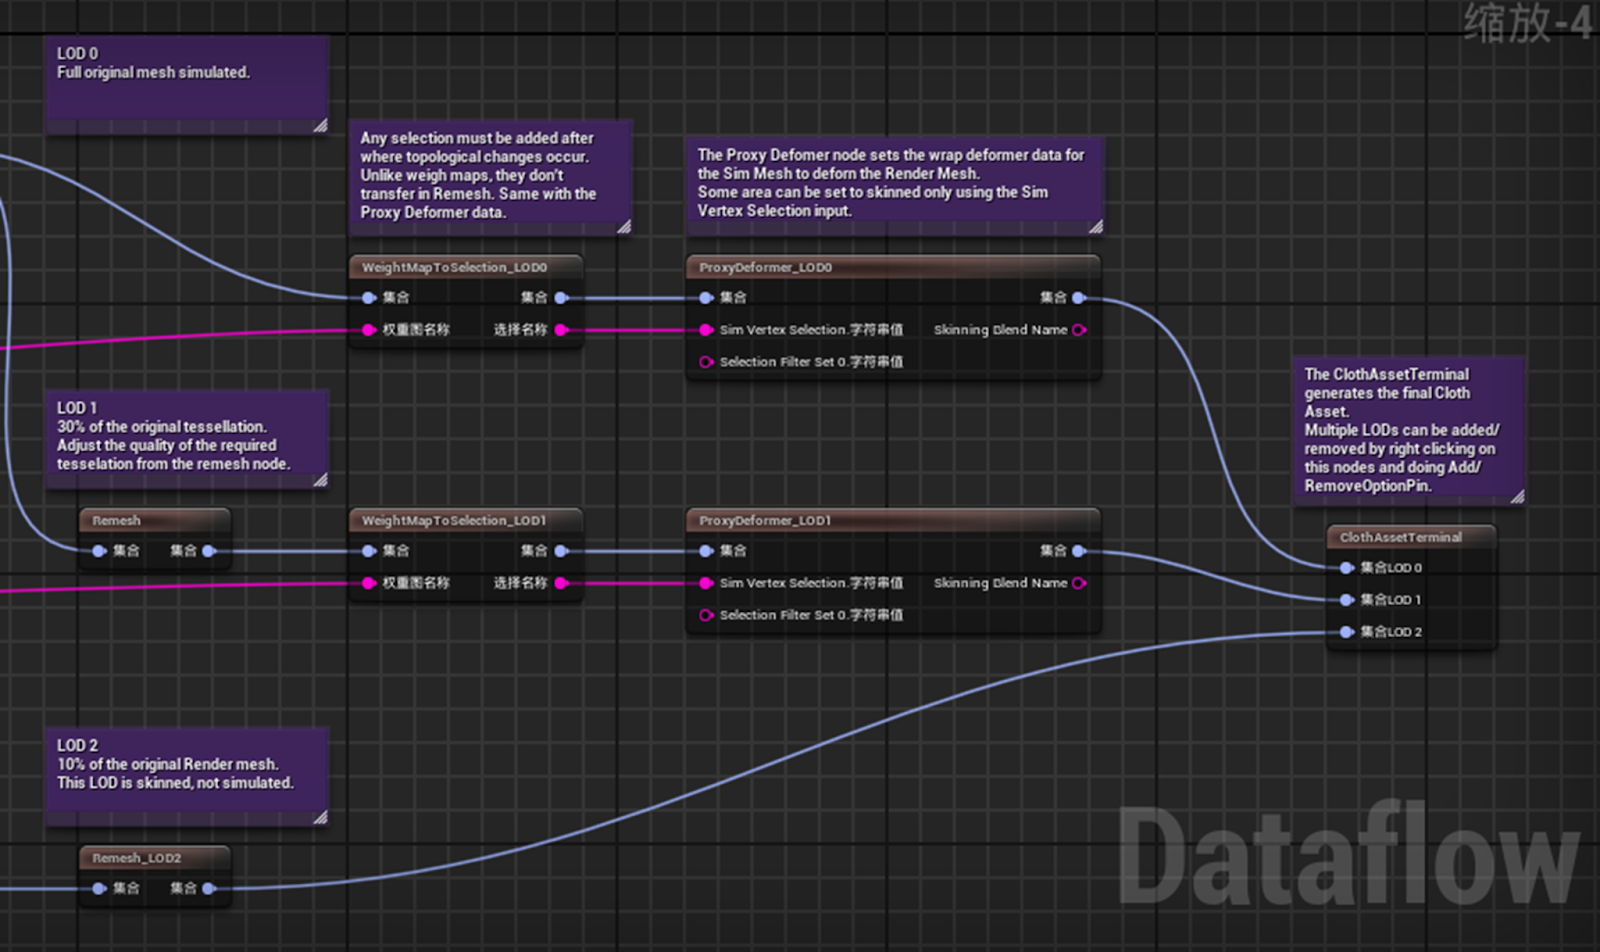Click the 集合LOD 2 input pin on ClothAssetTerminal
The image size is (1600, 952).
pos(1346,631)
